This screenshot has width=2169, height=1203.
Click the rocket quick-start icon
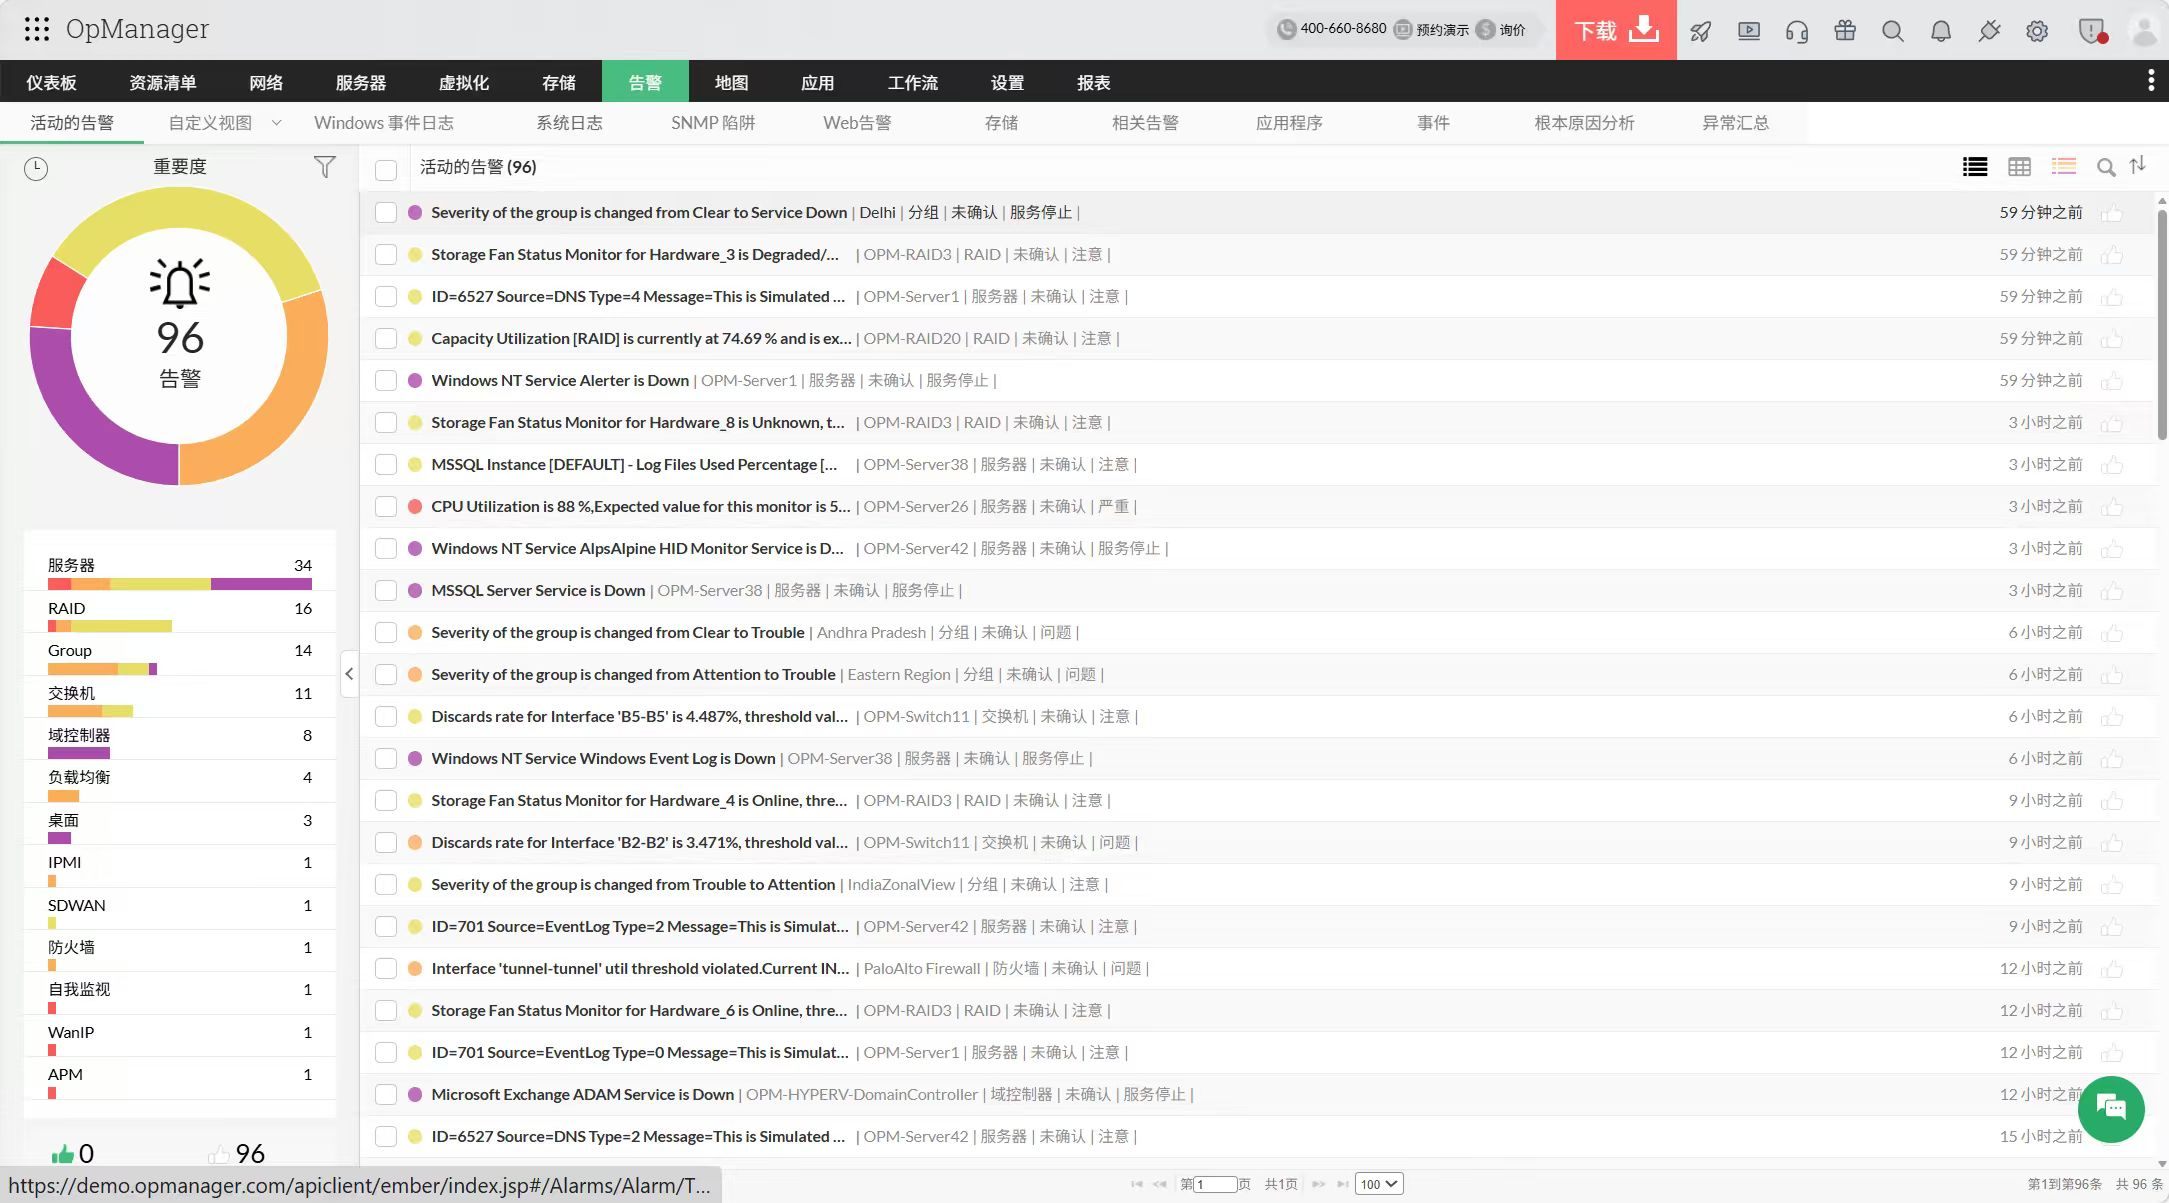(x=1700, y=31)
